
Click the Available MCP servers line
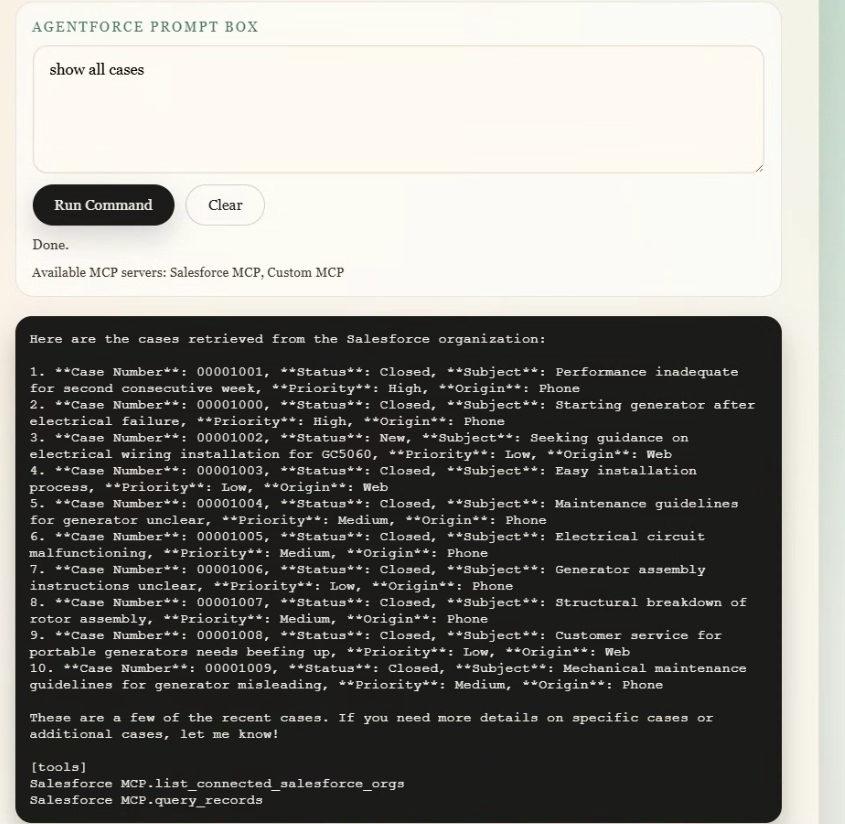tap(188, 272)
